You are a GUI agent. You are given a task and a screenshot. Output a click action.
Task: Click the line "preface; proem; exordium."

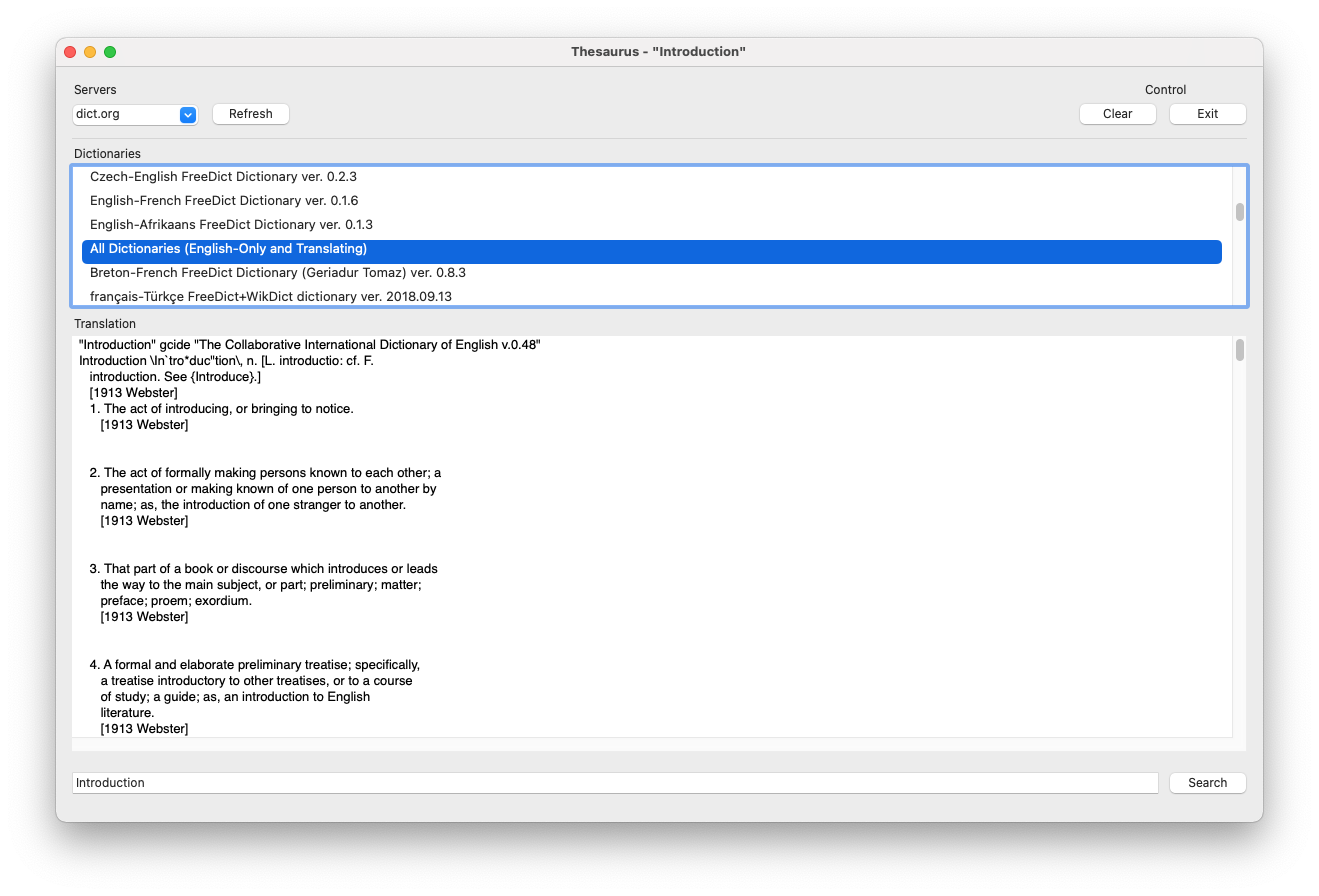pos(176,601)
